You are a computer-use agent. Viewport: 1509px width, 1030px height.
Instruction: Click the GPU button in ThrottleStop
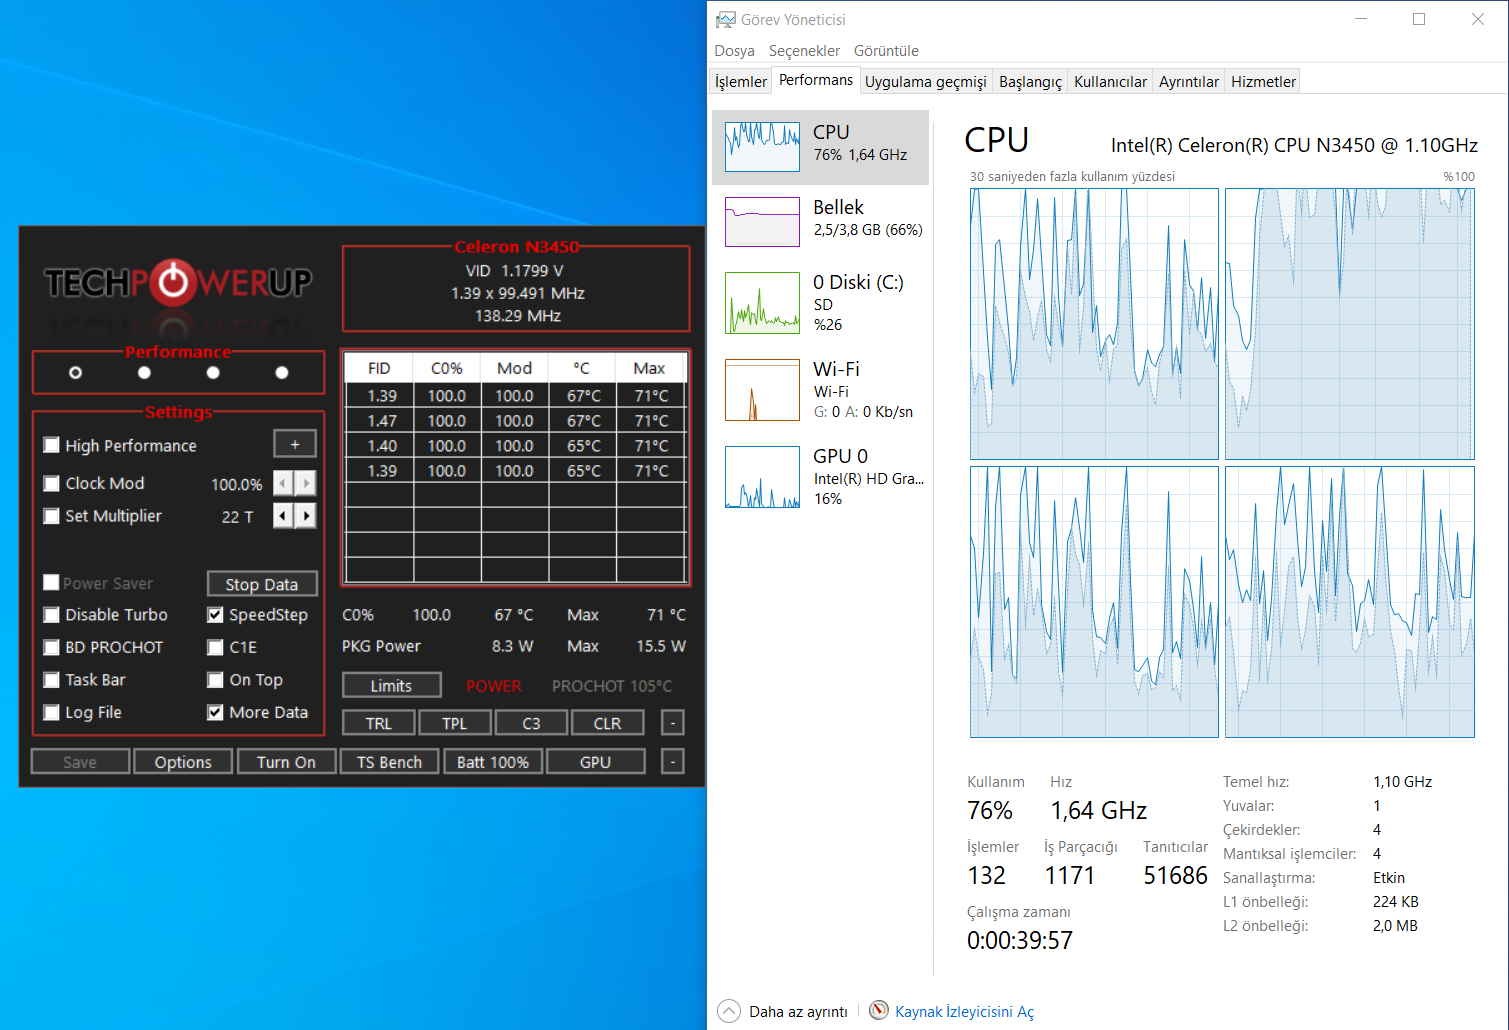(596, 762)
